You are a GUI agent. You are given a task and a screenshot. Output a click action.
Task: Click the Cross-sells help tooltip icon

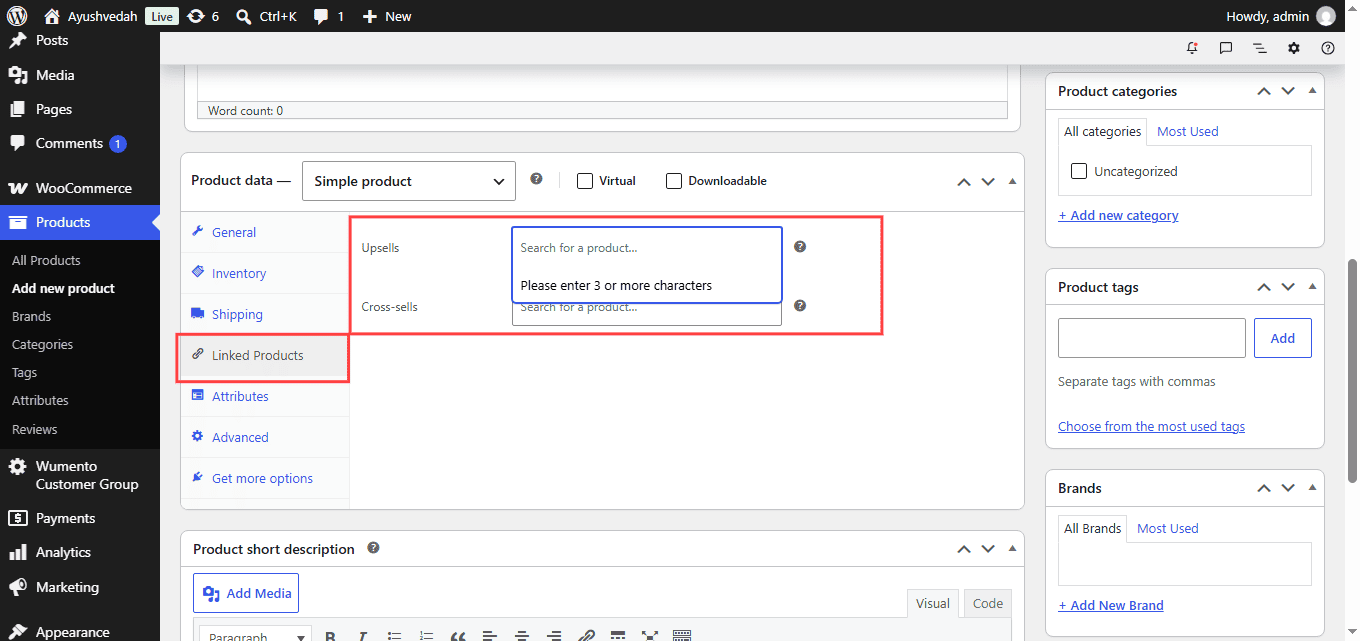800,305
